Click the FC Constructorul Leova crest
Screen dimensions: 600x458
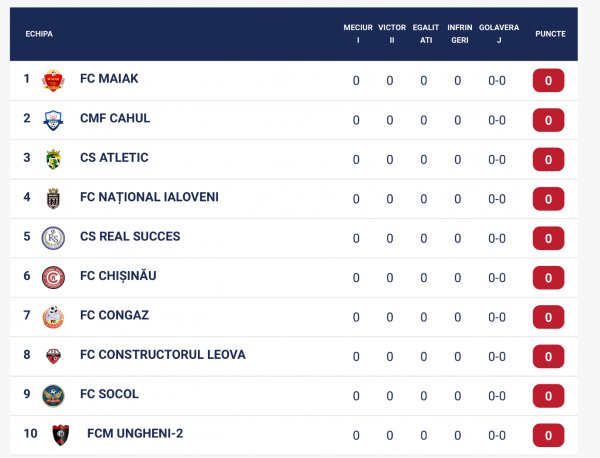coord(53,356)
